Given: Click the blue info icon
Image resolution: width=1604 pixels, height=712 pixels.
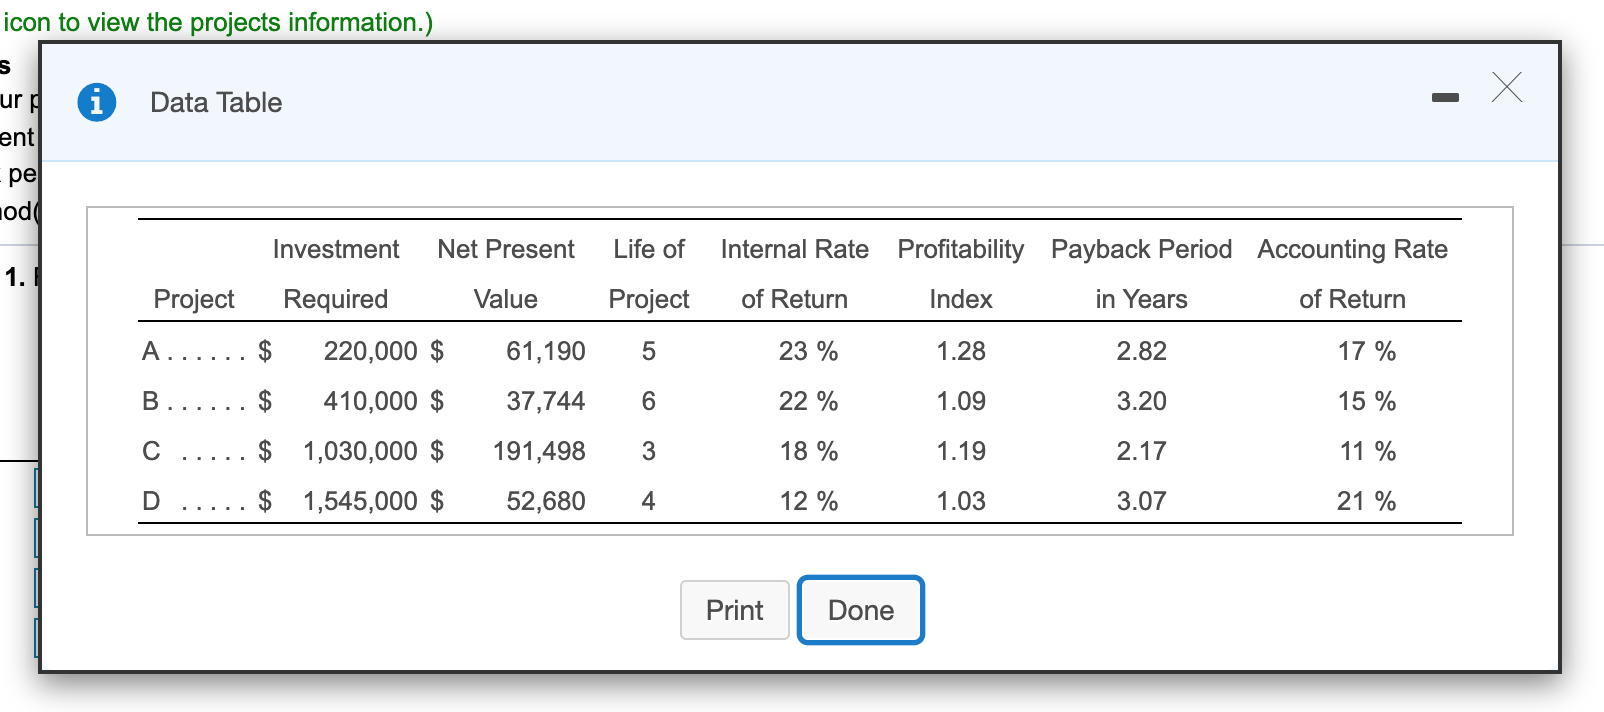Looking at the screenshot, I should tap(97, 102).
